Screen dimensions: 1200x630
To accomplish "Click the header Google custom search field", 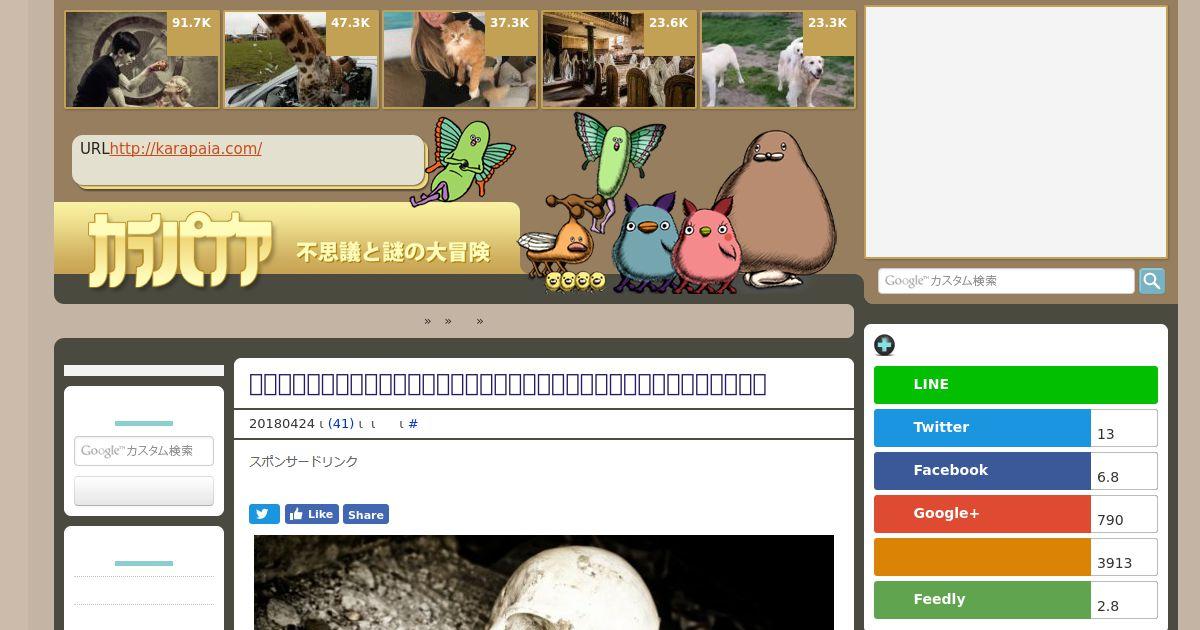I will 1006,281.
